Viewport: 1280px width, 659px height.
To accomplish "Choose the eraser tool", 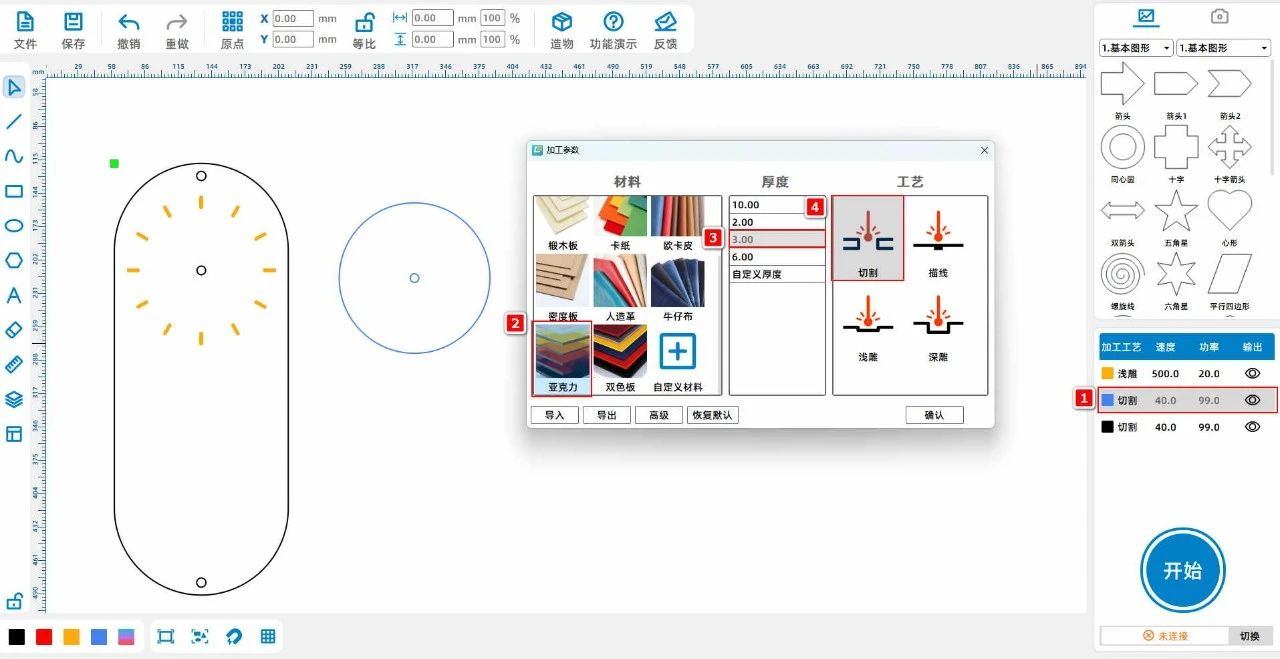I will coord(14,329).
